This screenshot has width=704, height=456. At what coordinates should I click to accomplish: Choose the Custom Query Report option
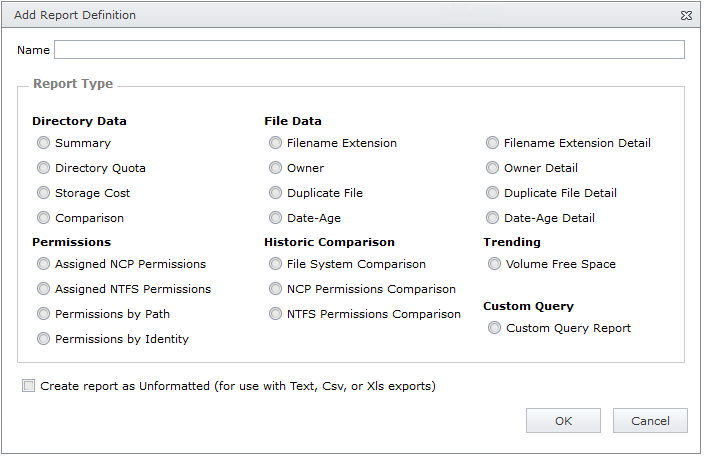494,328
